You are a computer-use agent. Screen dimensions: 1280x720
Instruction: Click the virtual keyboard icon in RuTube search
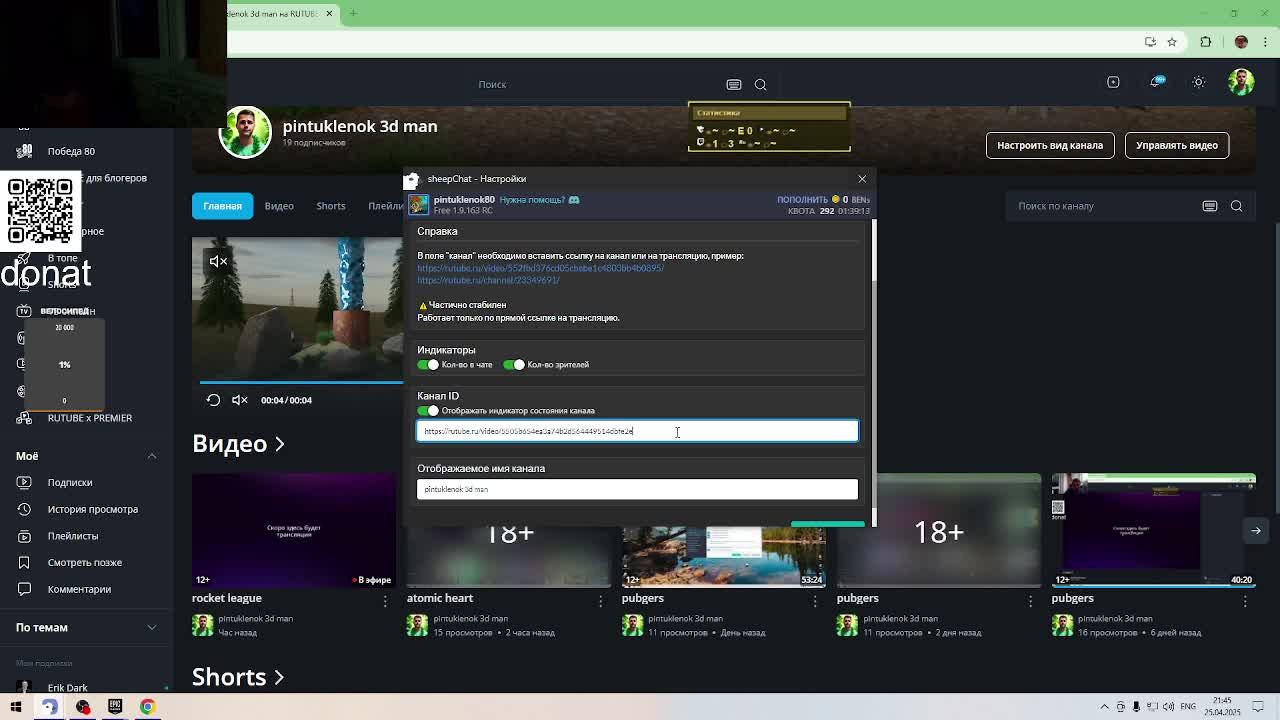tap(734, 85)
